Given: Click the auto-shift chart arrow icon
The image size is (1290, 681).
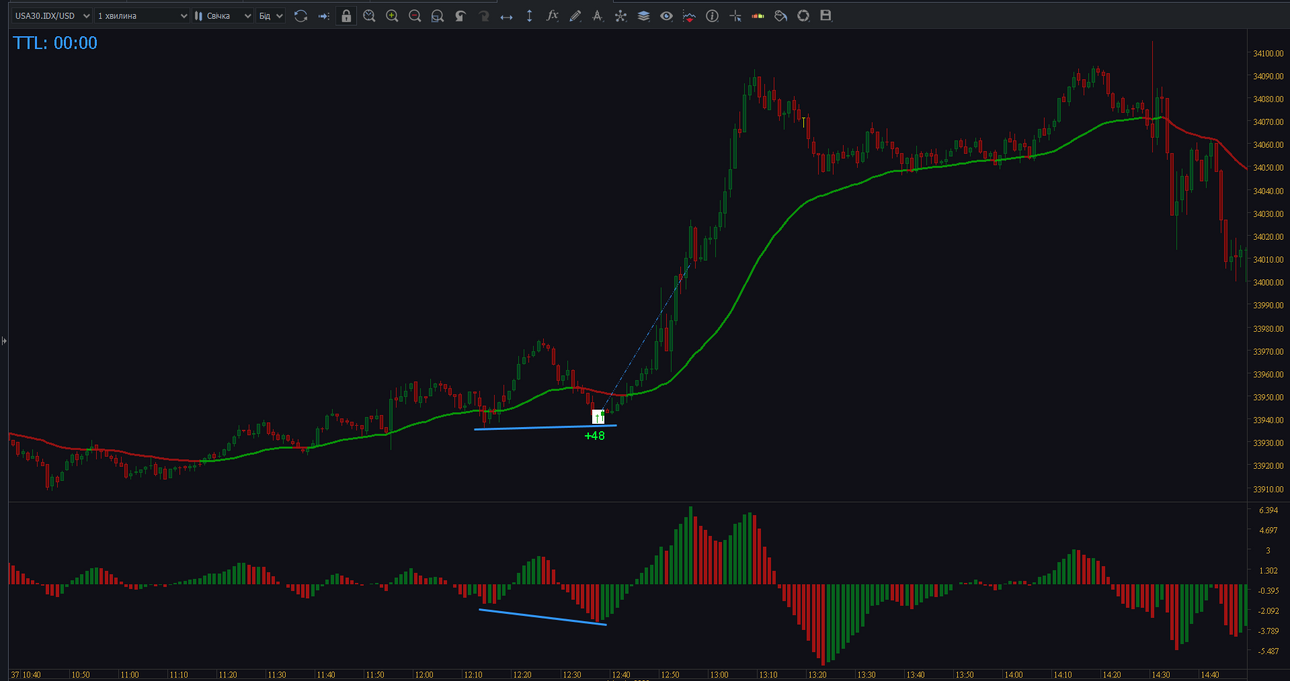Looking at the screenshot, I should click(x=323, y=16).
